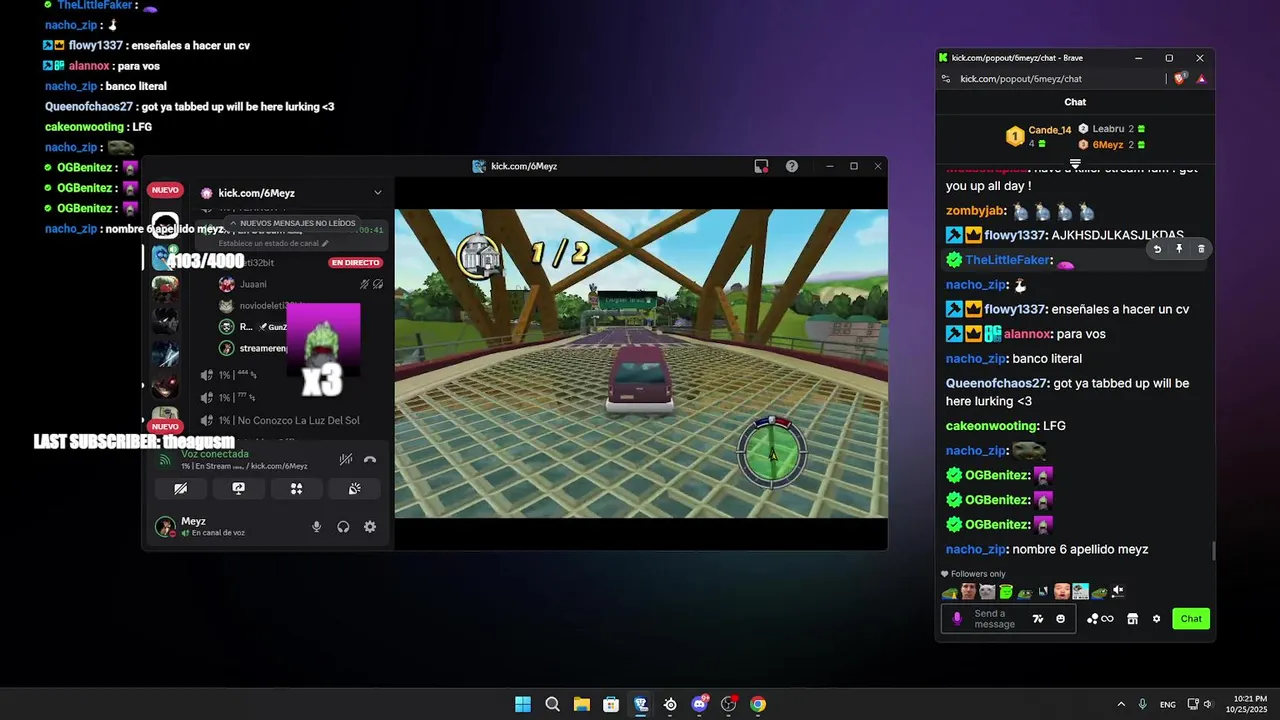Open Chrome from taskbar
Viewport: 1280px width, 720px height.
click(x=758, y=704)
